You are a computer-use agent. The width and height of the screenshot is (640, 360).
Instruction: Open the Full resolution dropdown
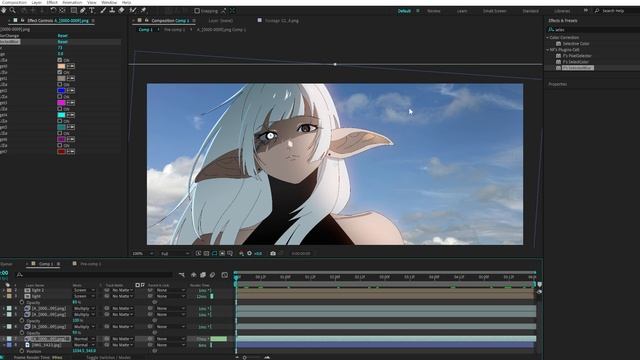(x=175, y=253)
